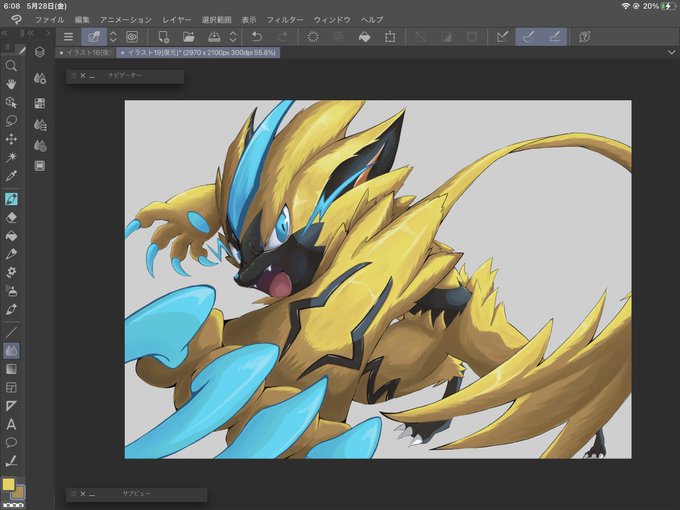The height and width of the screenshot is (510, 680).
Task: Toggle Snap to Special Ruler
Action: 528,37
